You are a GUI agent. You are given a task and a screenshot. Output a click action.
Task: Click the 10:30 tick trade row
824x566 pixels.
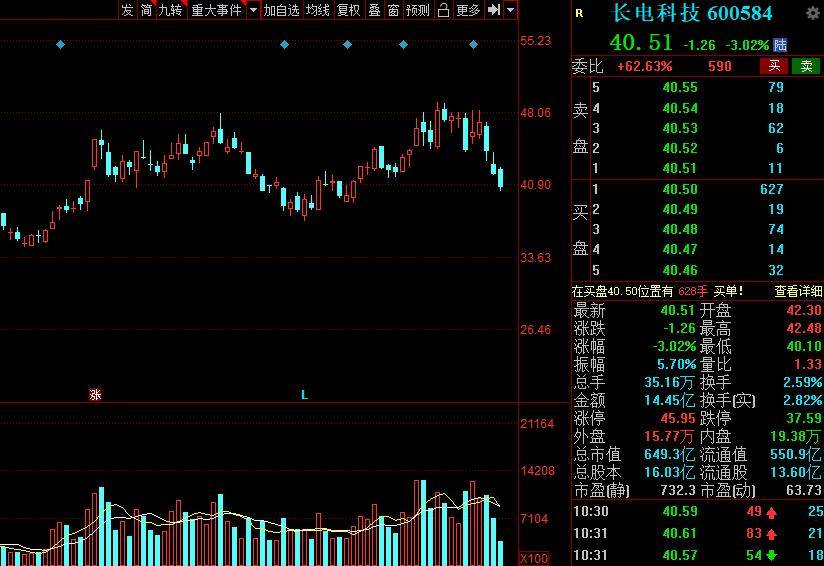[x=698, y=511]
